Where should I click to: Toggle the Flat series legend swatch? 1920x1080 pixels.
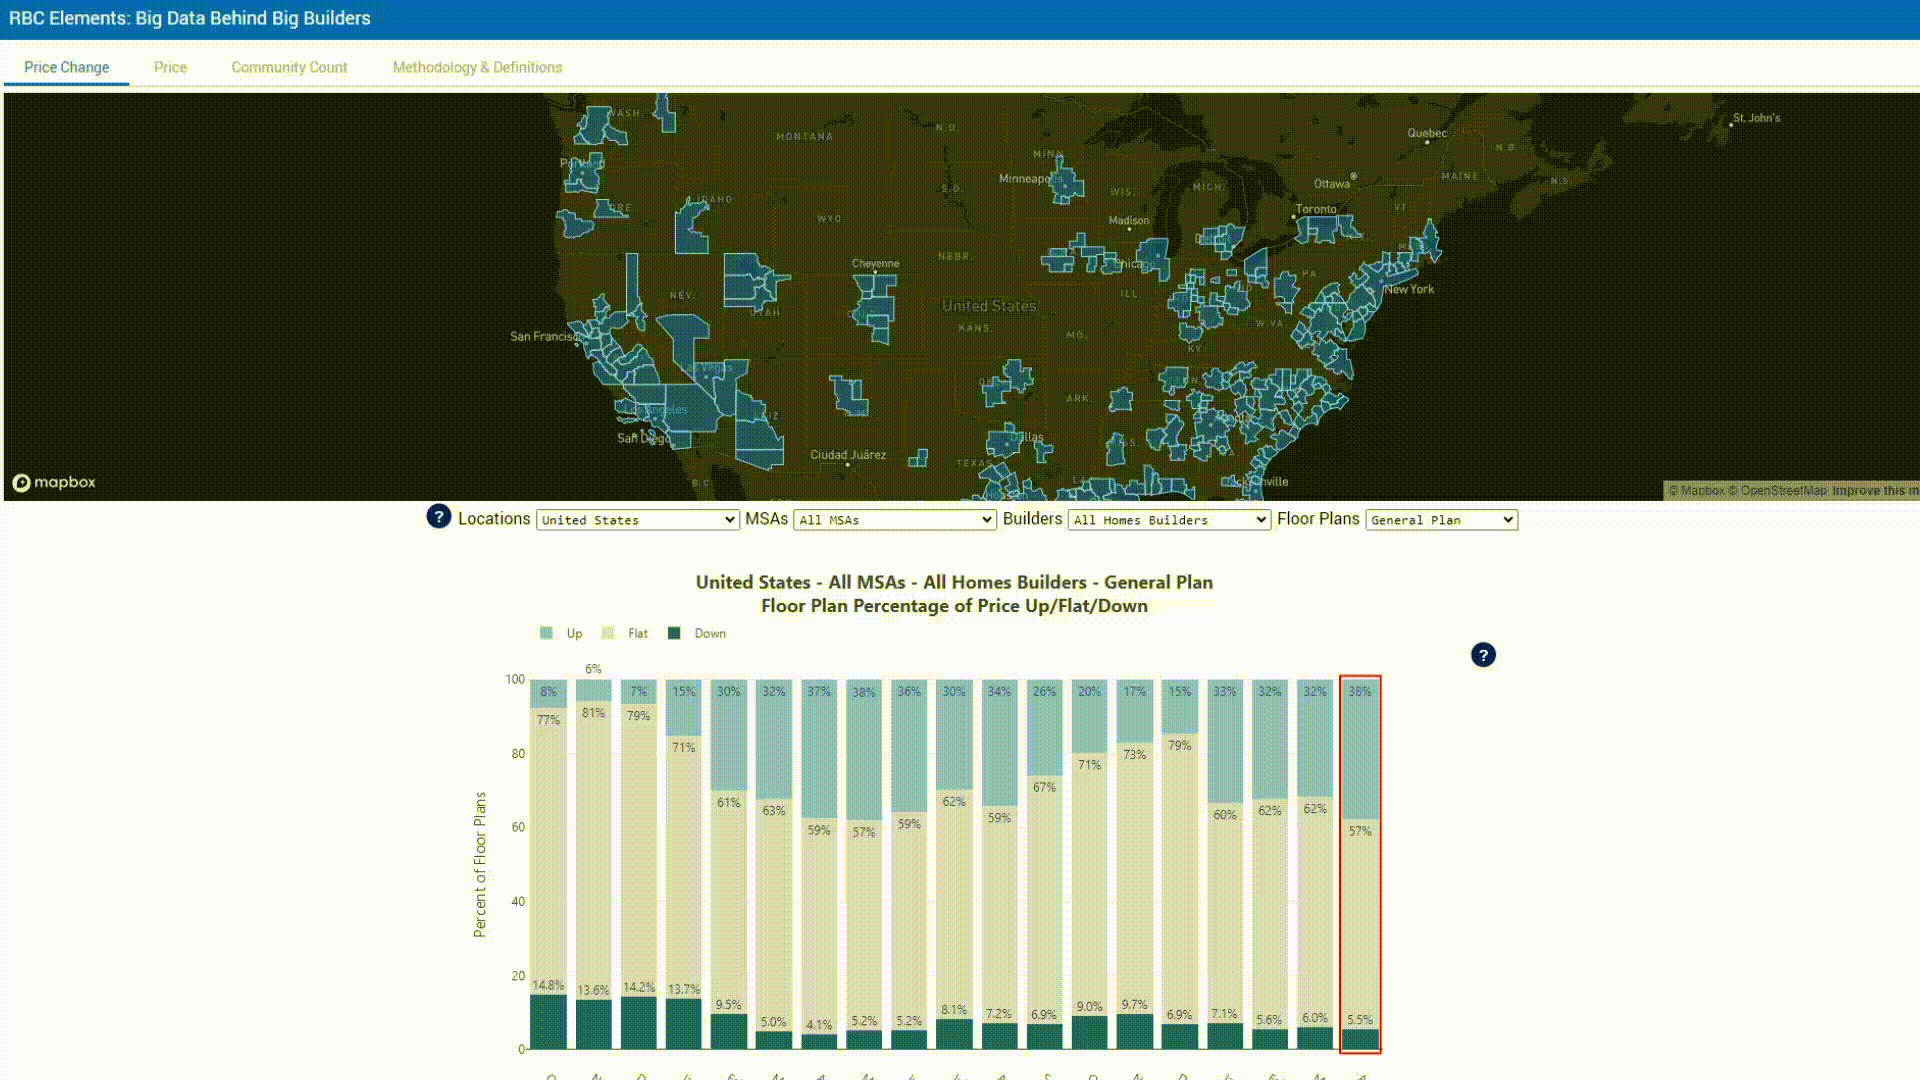[608, 633]
